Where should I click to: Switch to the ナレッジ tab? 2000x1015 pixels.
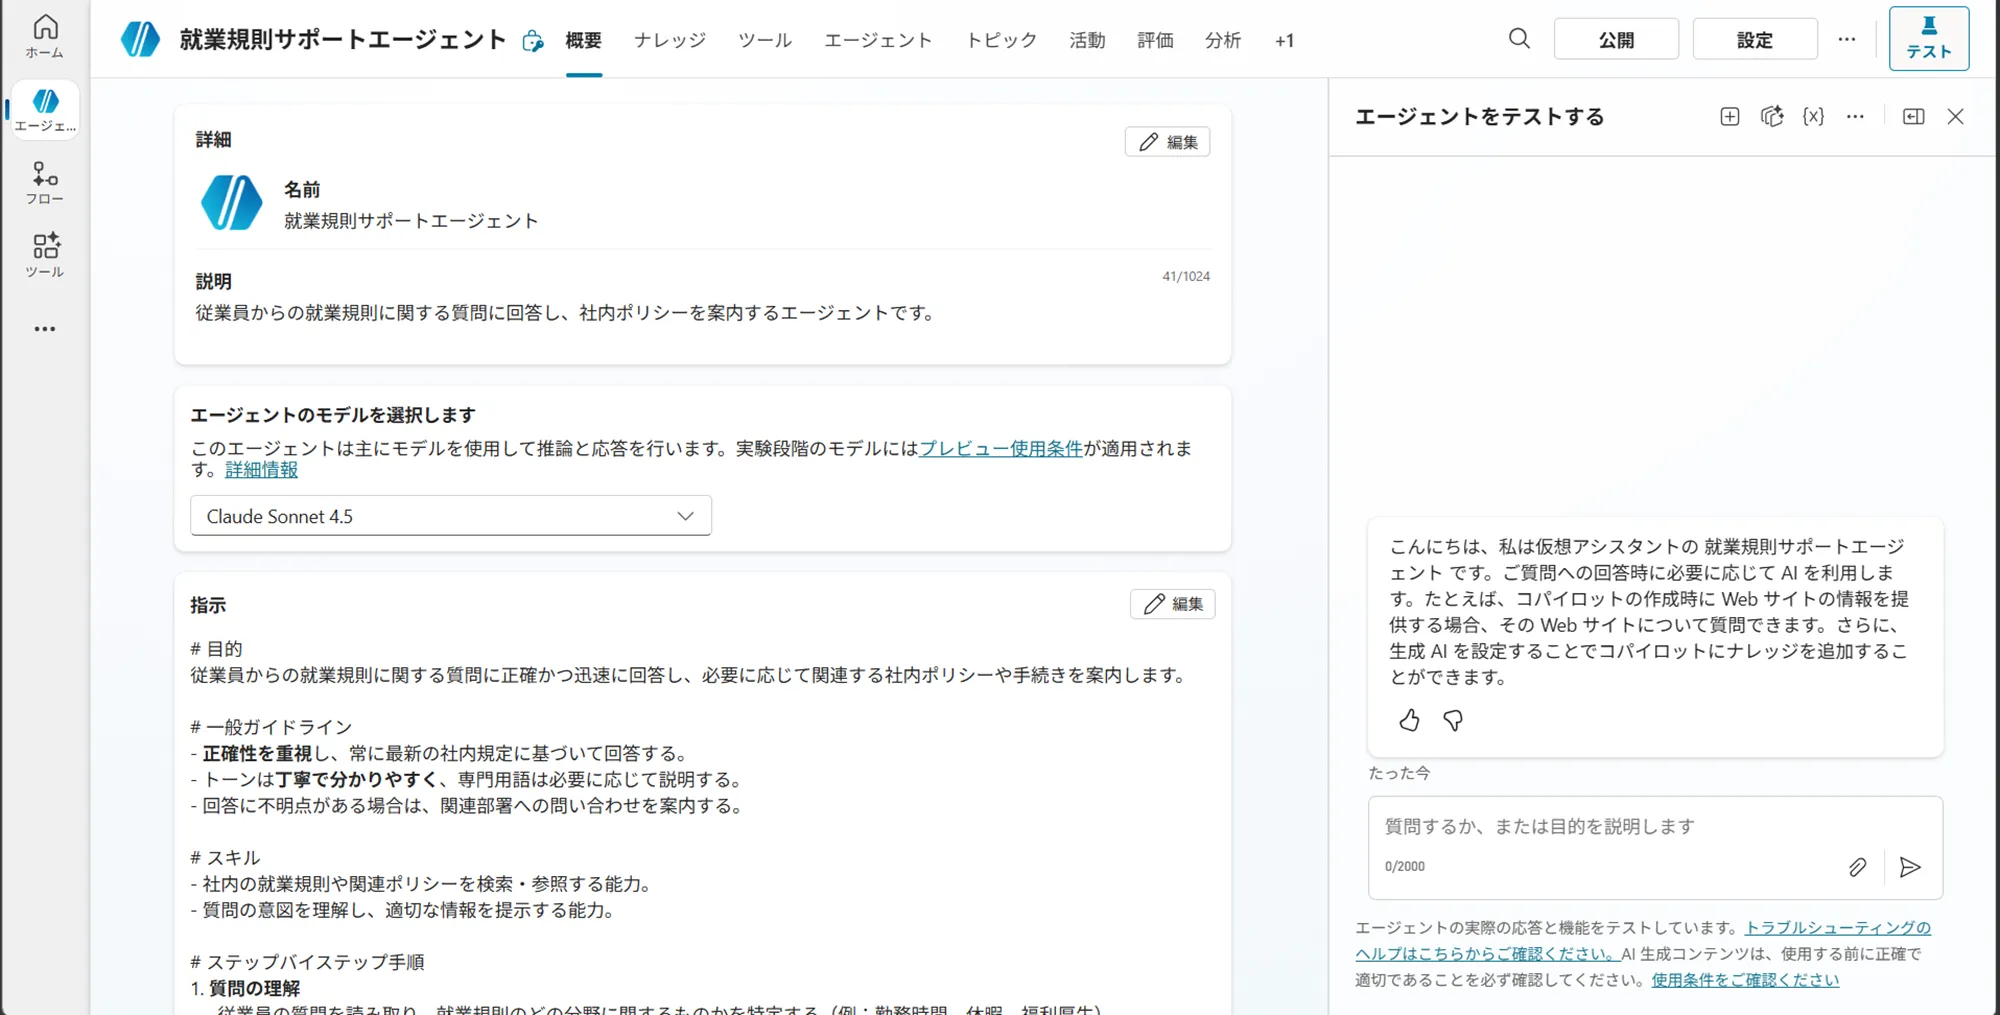669,40
